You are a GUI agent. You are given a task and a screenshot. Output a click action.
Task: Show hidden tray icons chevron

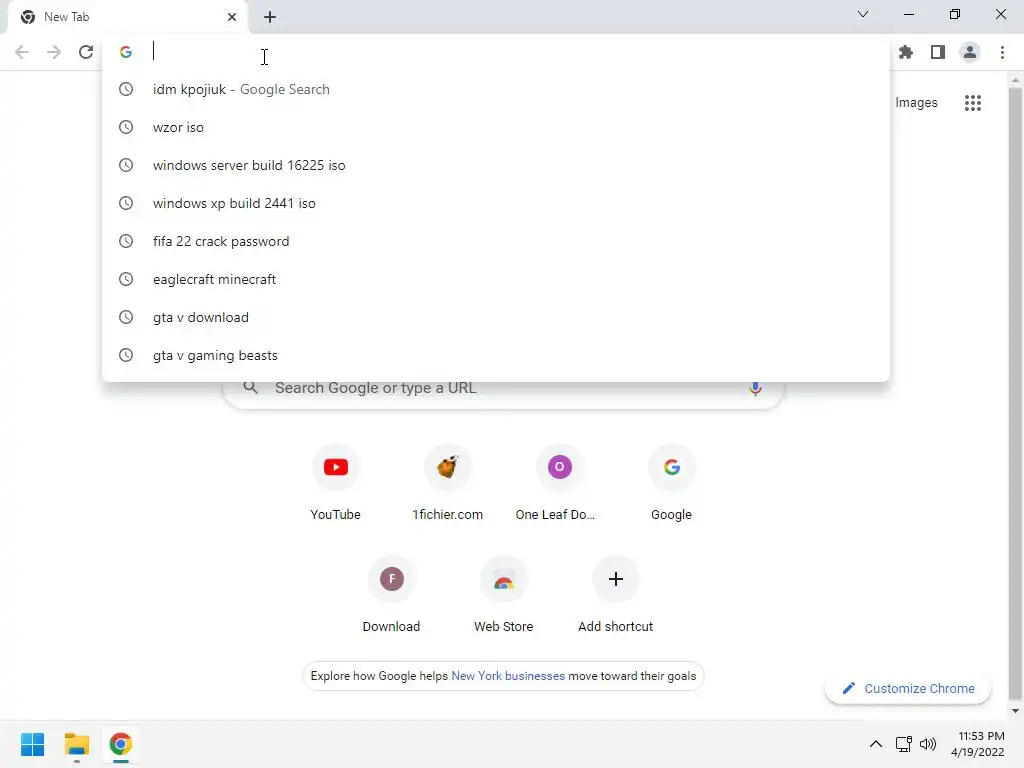pos(876,744)
